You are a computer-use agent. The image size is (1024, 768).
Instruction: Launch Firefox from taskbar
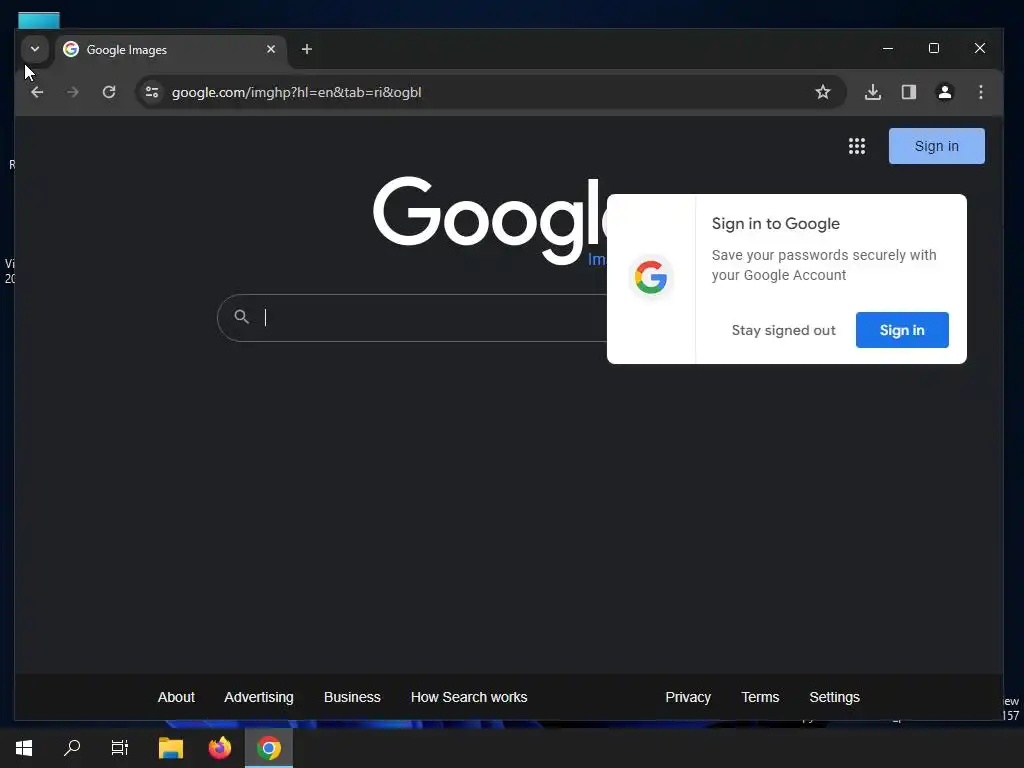pos(219,748)
